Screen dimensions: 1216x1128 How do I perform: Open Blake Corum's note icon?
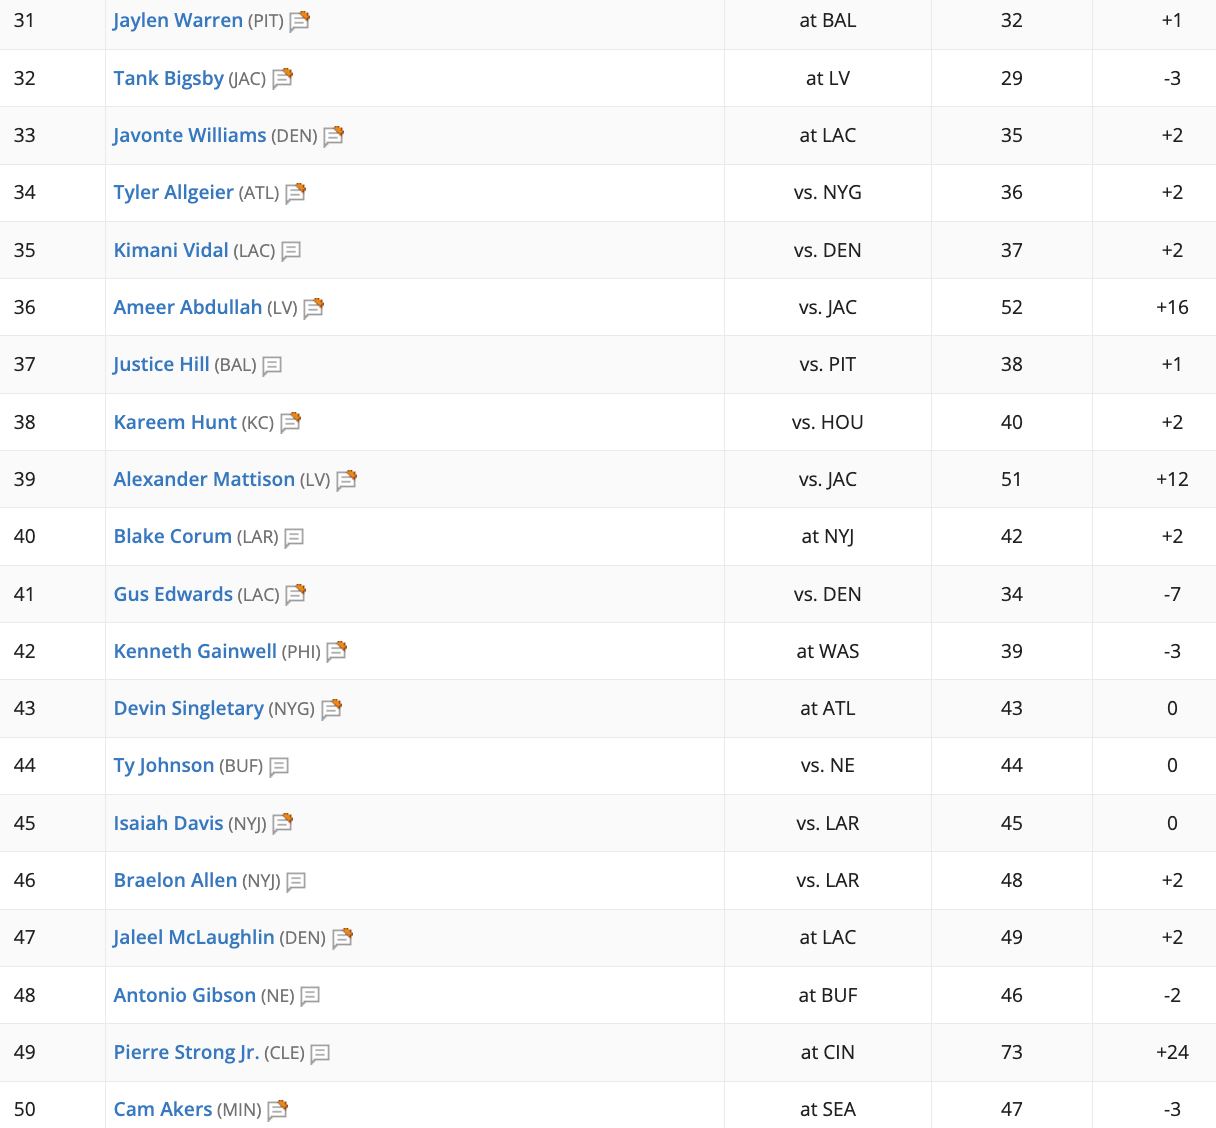coord(294,538)
